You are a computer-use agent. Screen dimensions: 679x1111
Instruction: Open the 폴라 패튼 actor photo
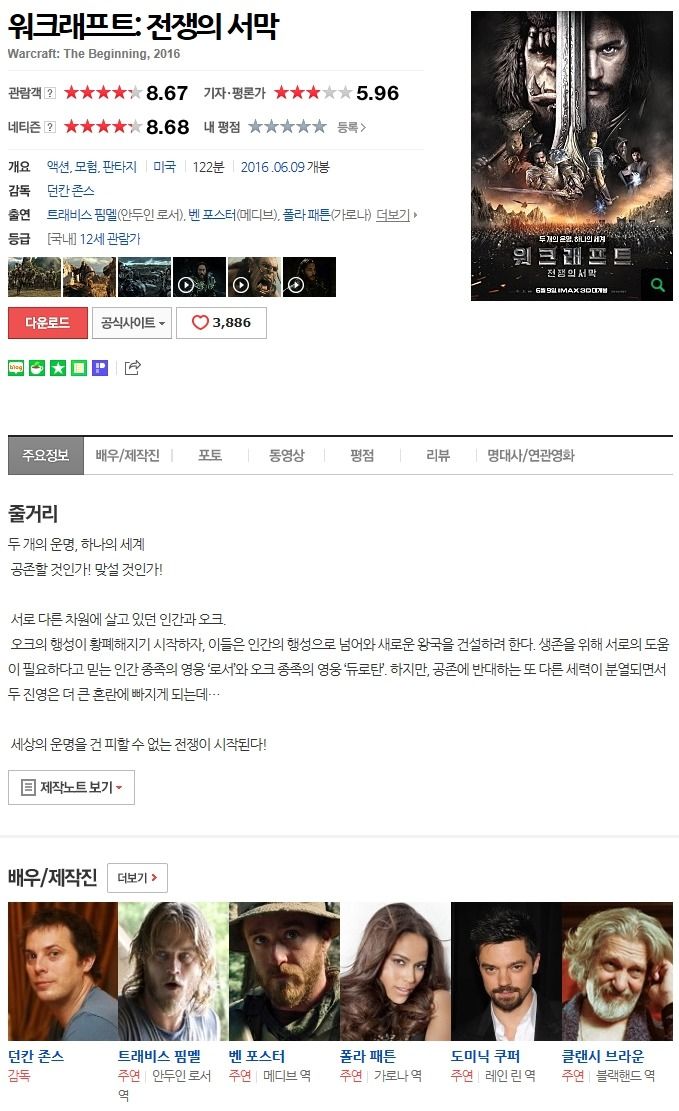tap(395, 971)
